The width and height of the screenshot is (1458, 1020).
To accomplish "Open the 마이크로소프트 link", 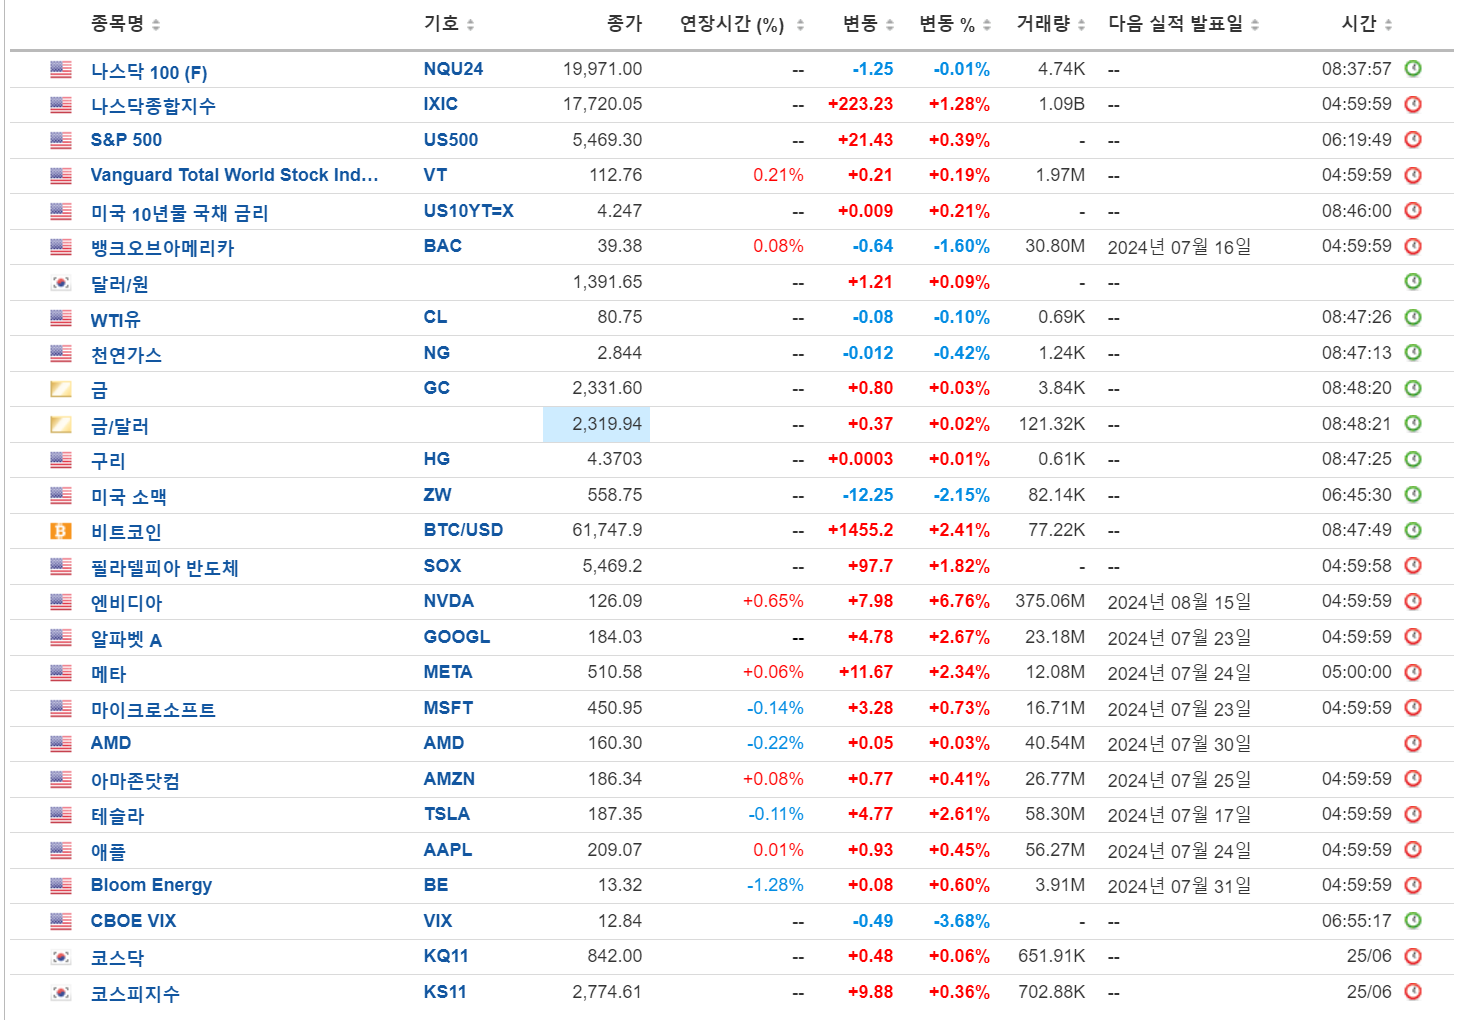I will [x=153, y=710].
